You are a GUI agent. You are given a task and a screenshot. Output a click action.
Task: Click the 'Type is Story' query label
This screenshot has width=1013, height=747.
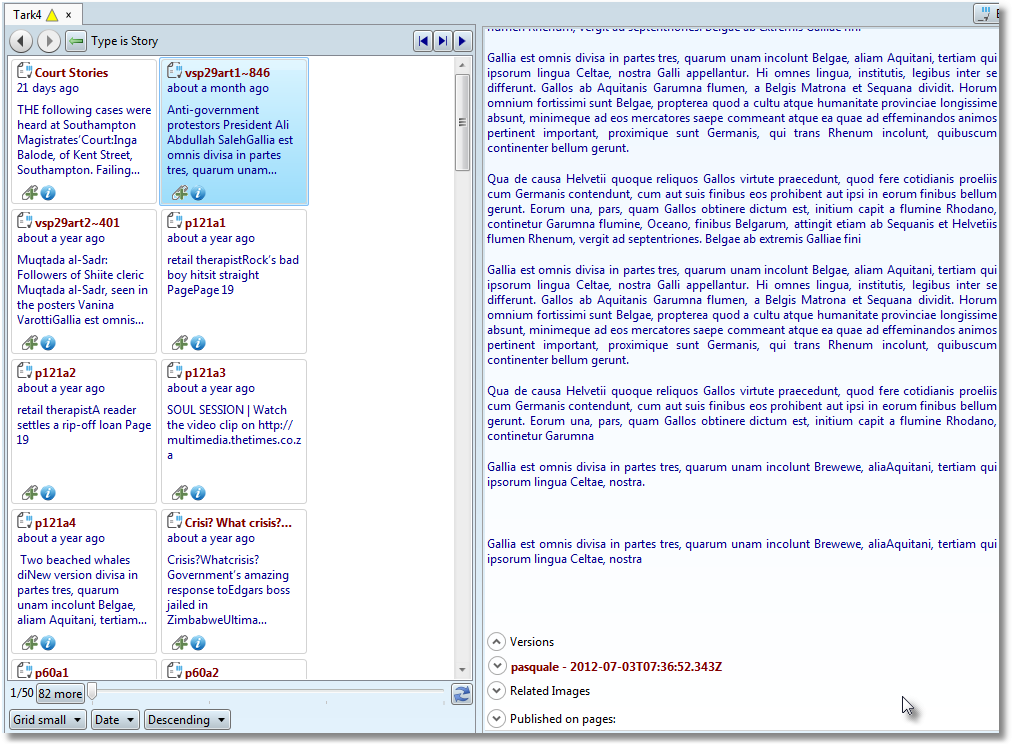pyautogui.click(x=125, y=41)
